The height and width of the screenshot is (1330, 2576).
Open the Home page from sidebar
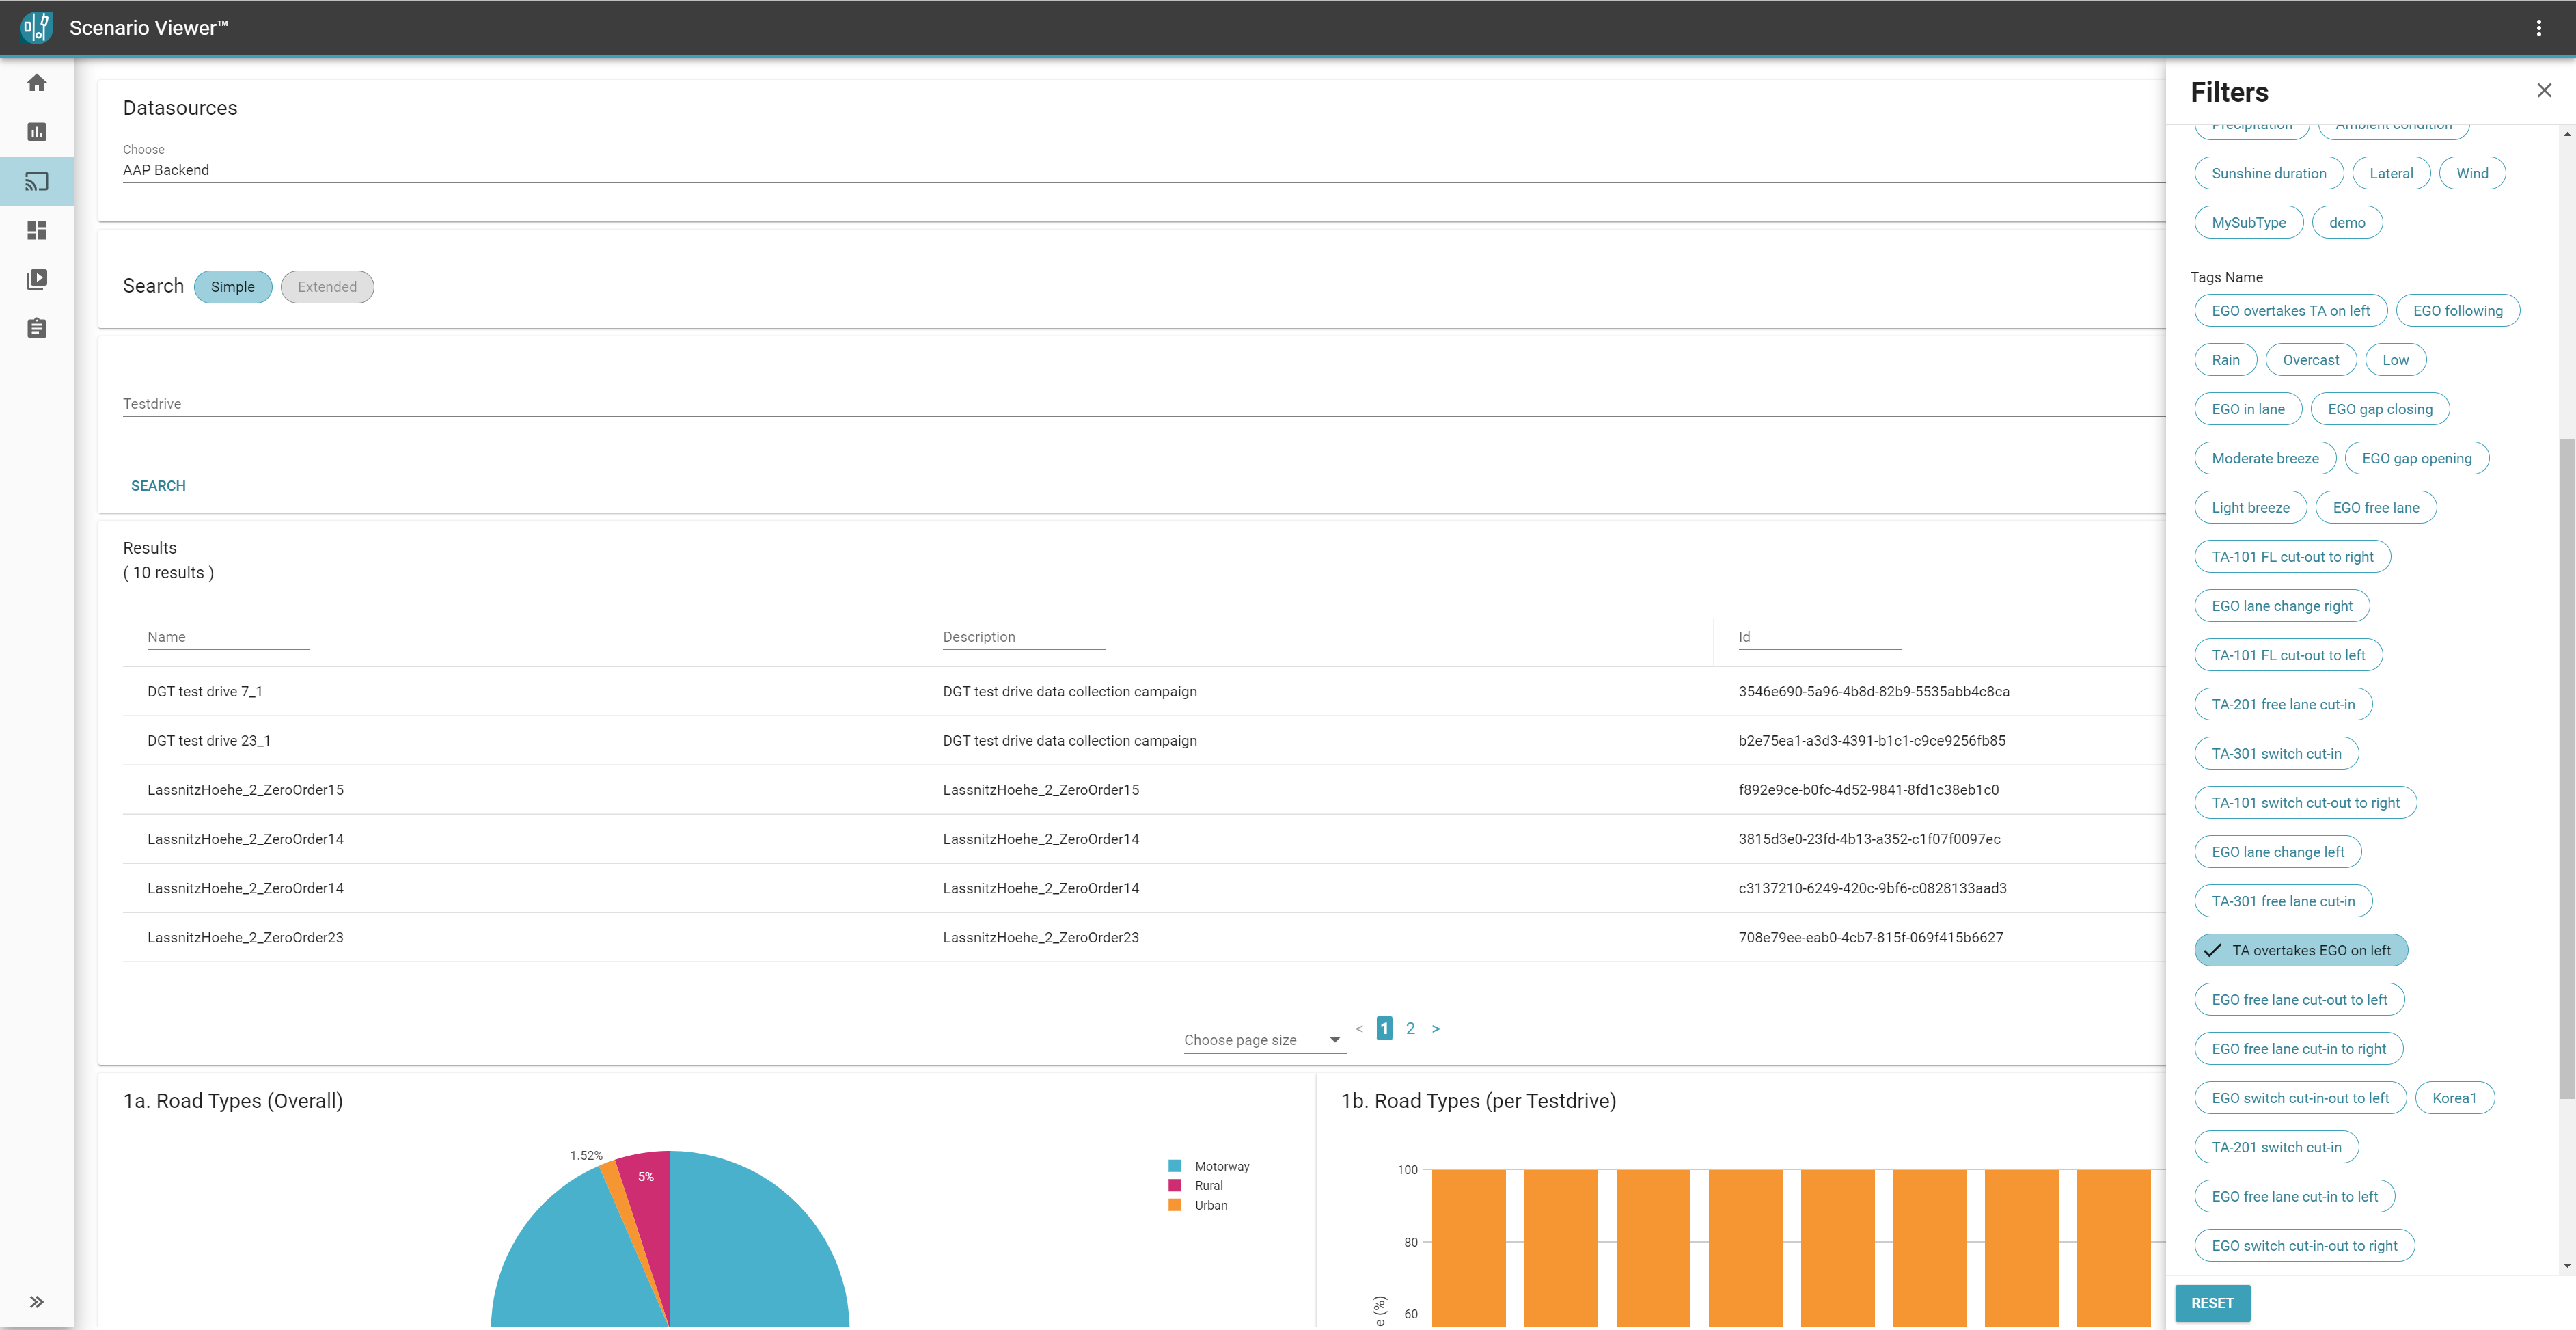click(37, 83)
